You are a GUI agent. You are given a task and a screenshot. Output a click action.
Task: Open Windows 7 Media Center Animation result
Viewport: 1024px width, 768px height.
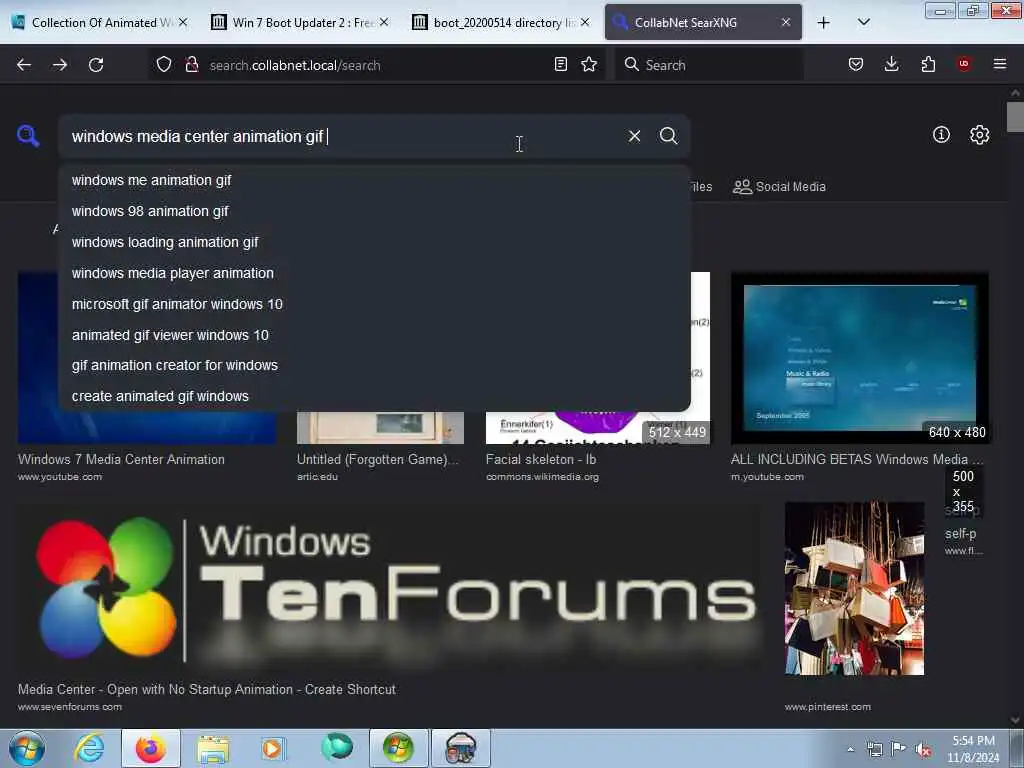pos(121,460)
